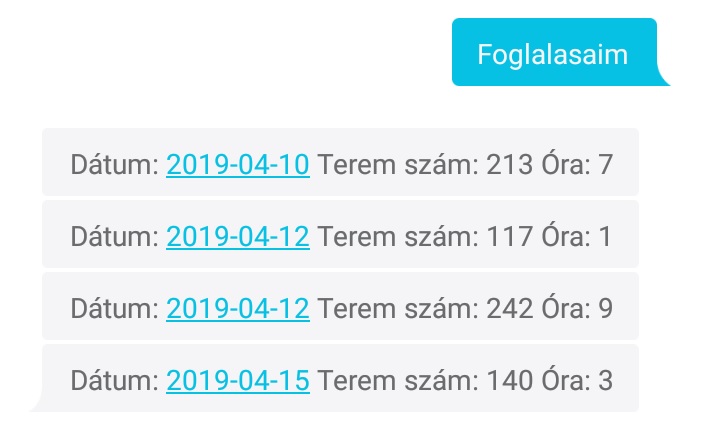The width and height of the screenshot is (707, 430).
Task: Tap the bubble tail on the room 140 message
Action: point(37,404)
